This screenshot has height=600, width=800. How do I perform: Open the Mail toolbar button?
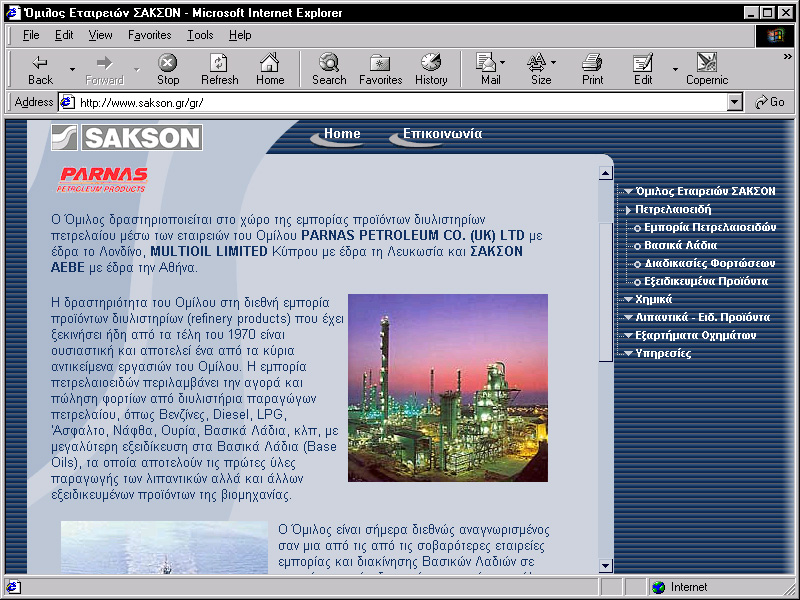(x=490, y=69)
